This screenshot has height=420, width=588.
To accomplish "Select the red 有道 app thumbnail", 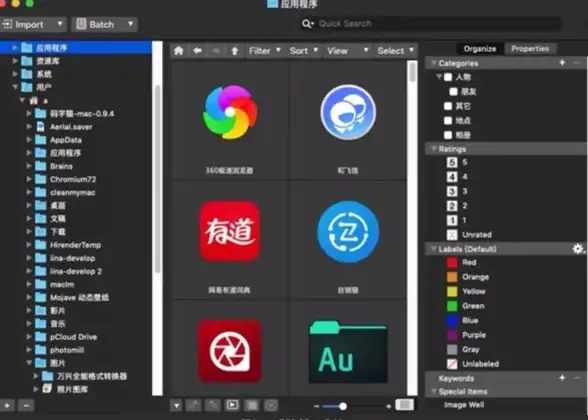I will pos(230,231).
